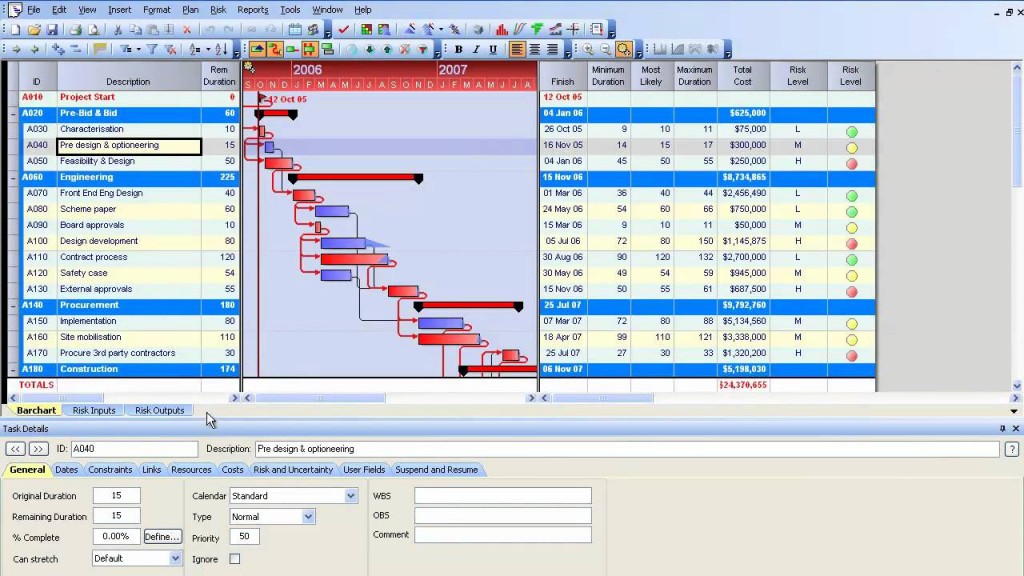
Task: Expand the Can stretch Default dropdown
Action: pos(175,558)
